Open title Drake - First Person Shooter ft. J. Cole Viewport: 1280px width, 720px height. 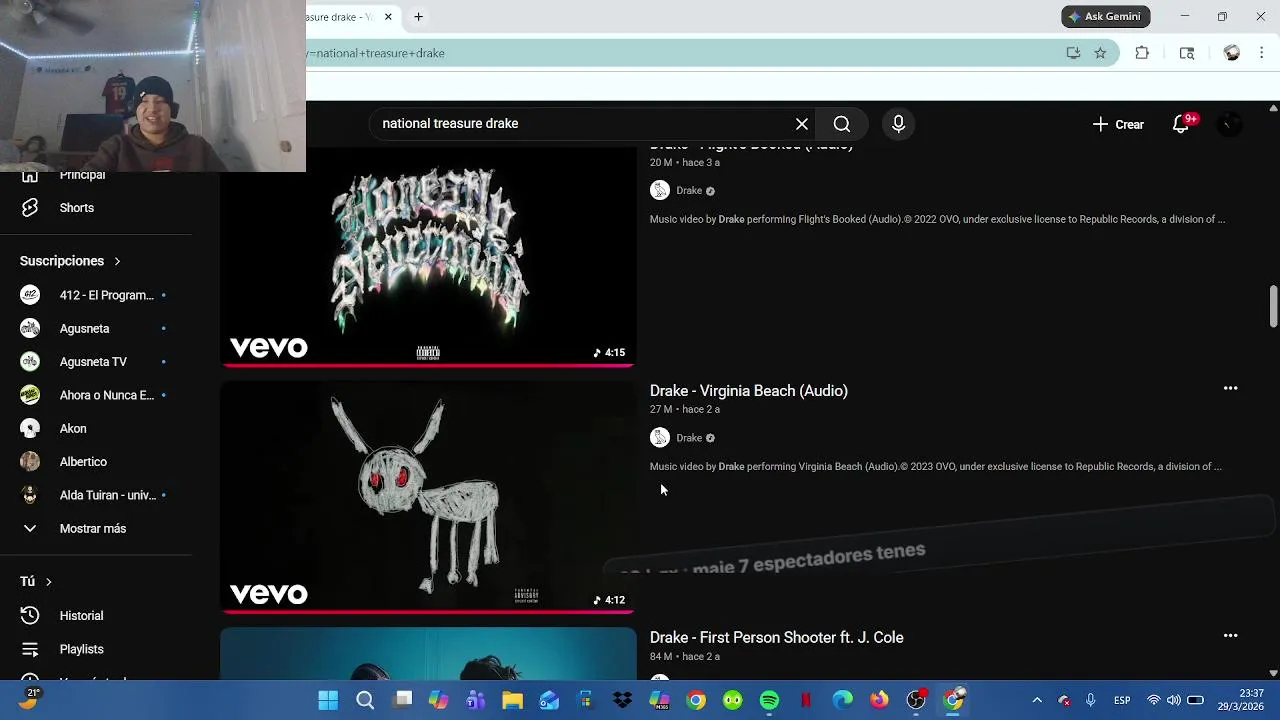click(x=777, y=638)
